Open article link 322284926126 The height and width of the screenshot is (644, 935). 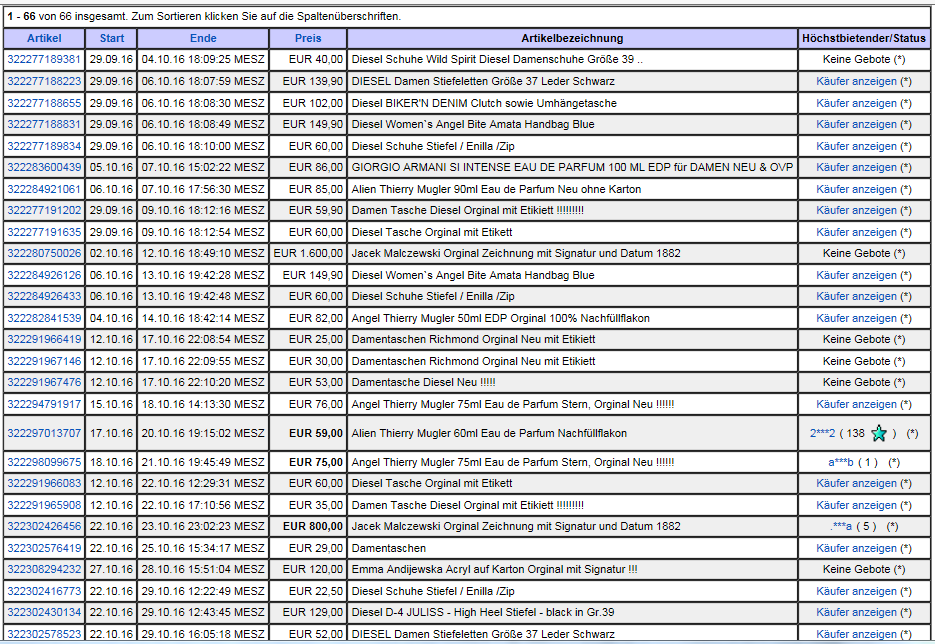point(44,275)
